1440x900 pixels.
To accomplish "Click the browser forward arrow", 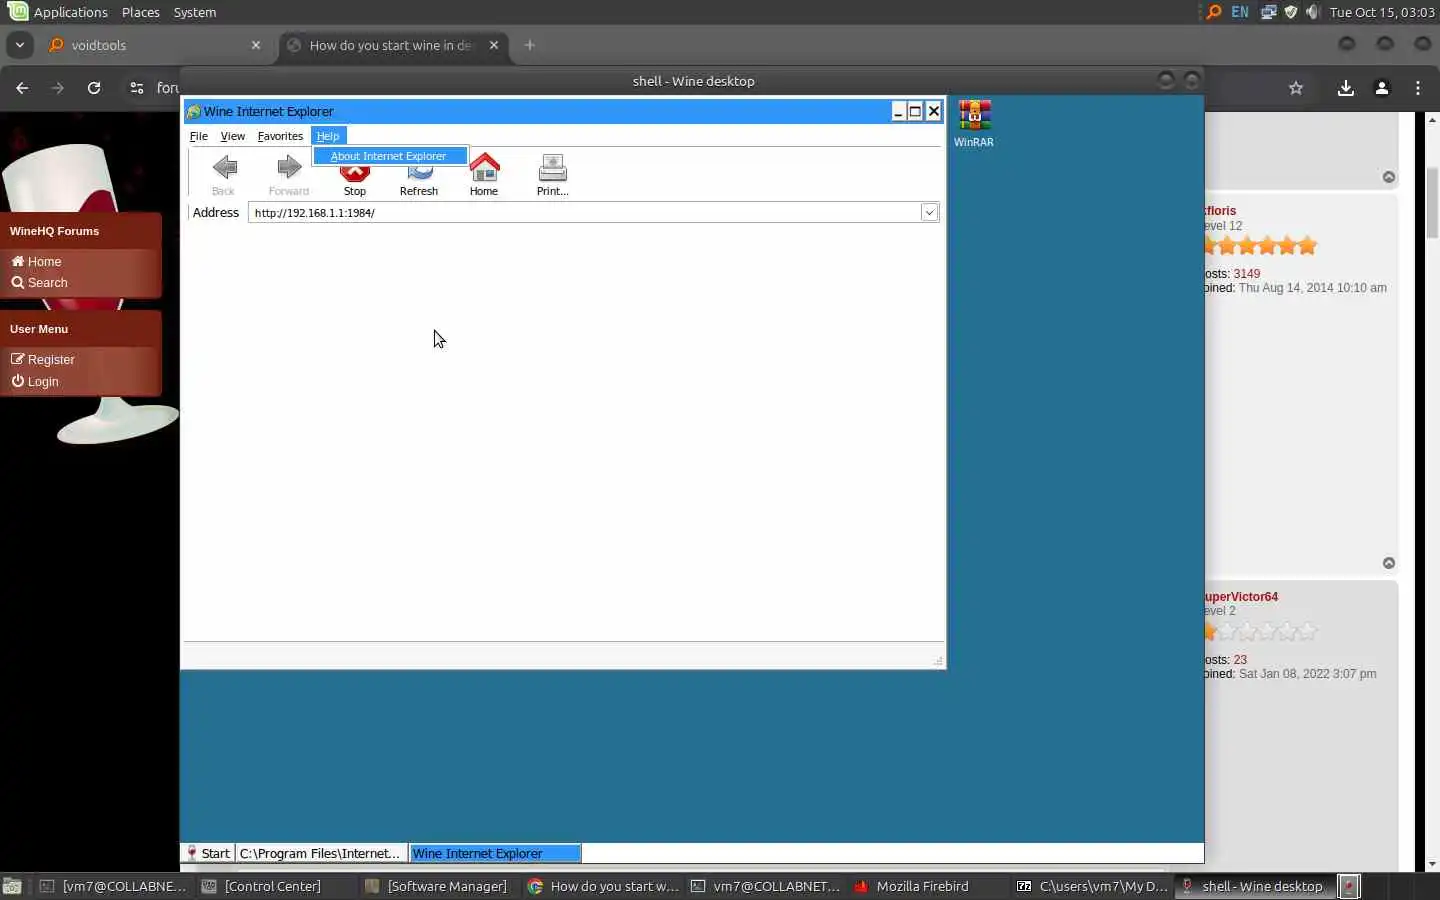I will [x=58, y=88].
